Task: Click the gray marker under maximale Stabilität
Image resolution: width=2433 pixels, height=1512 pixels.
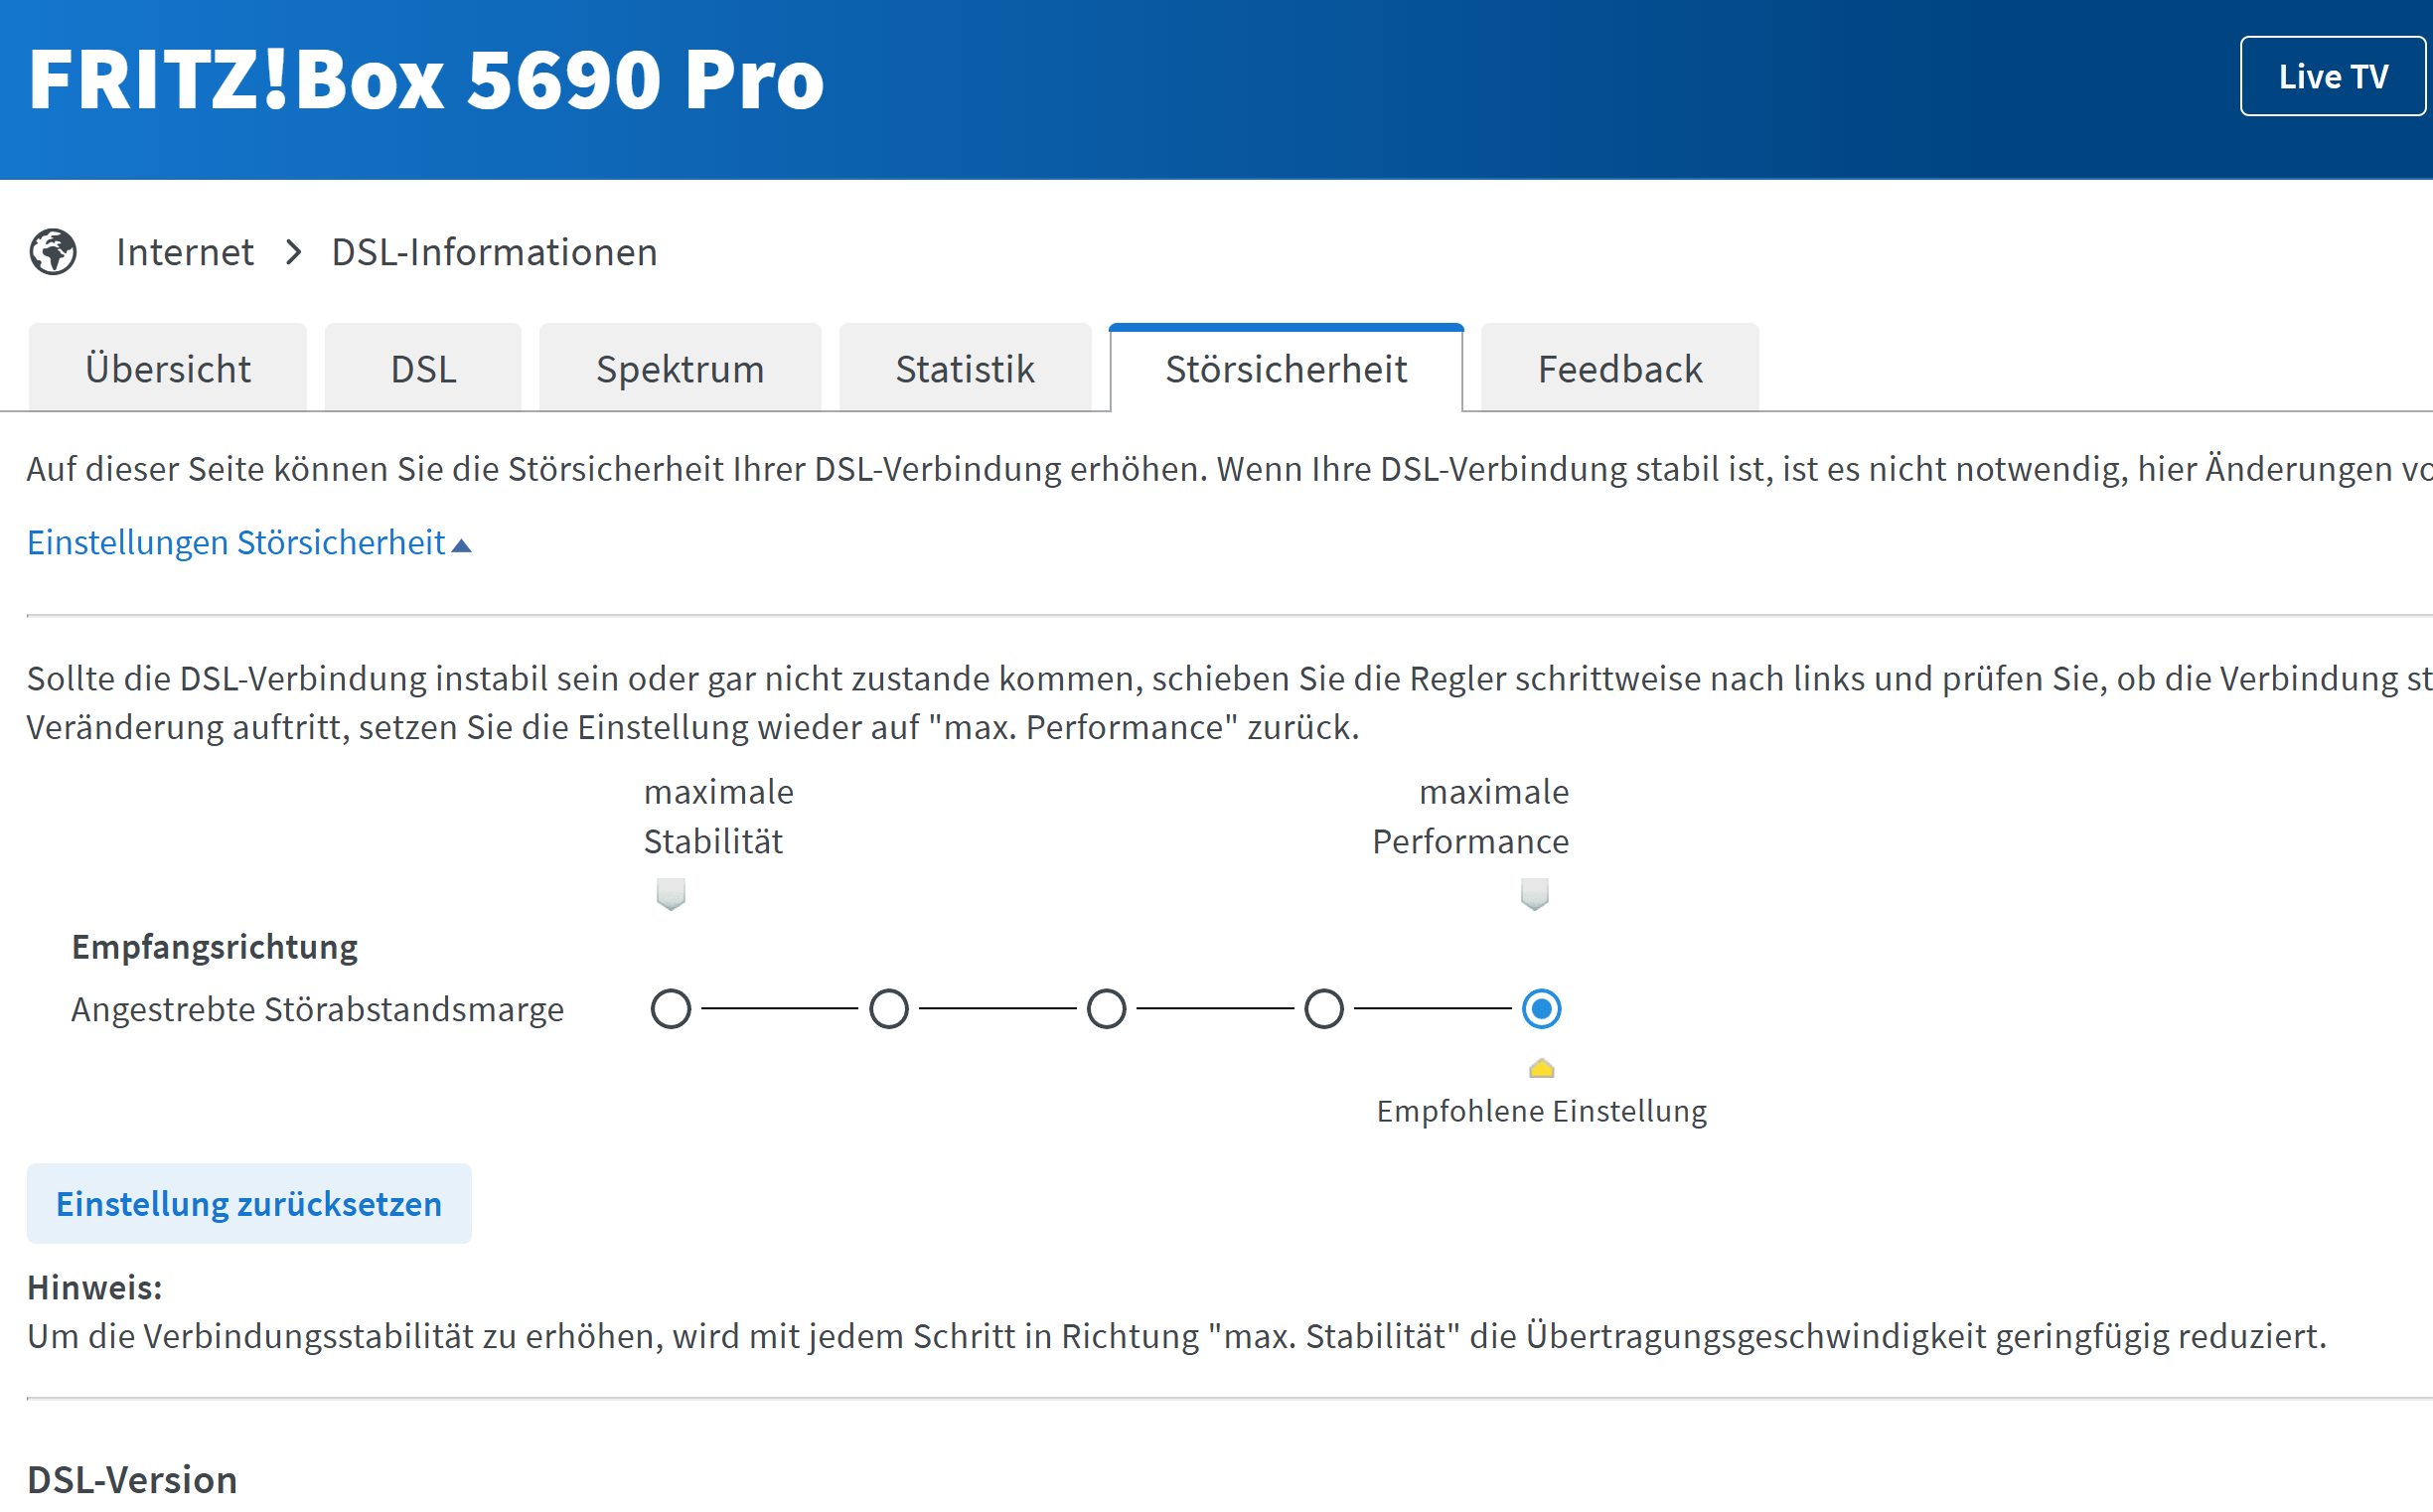Action: (671, 893)
